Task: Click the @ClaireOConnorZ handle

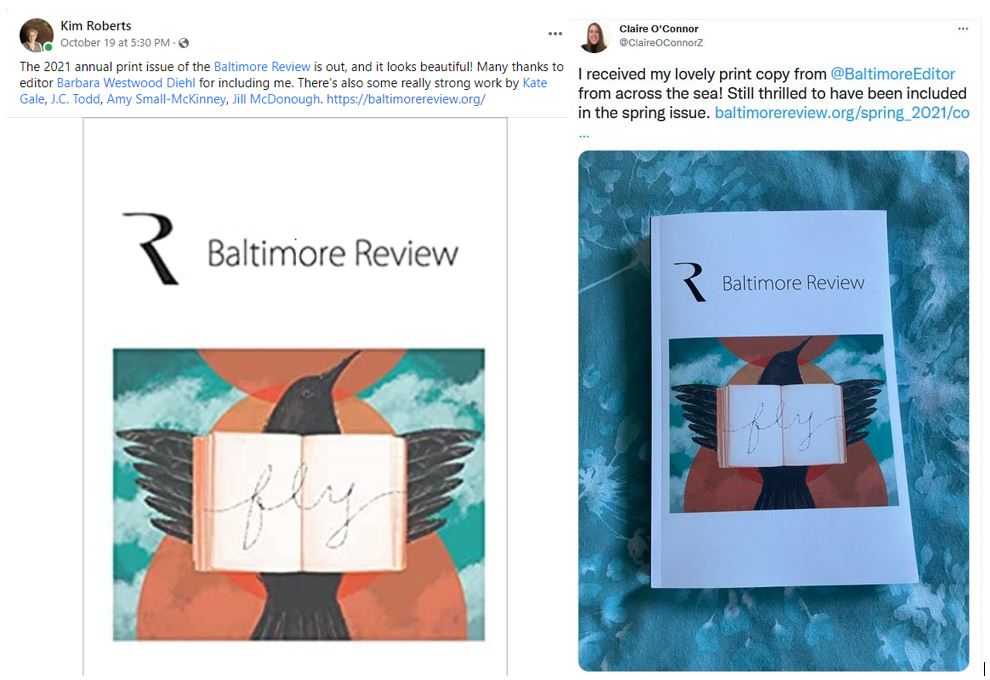Action: tap(661, 43)
